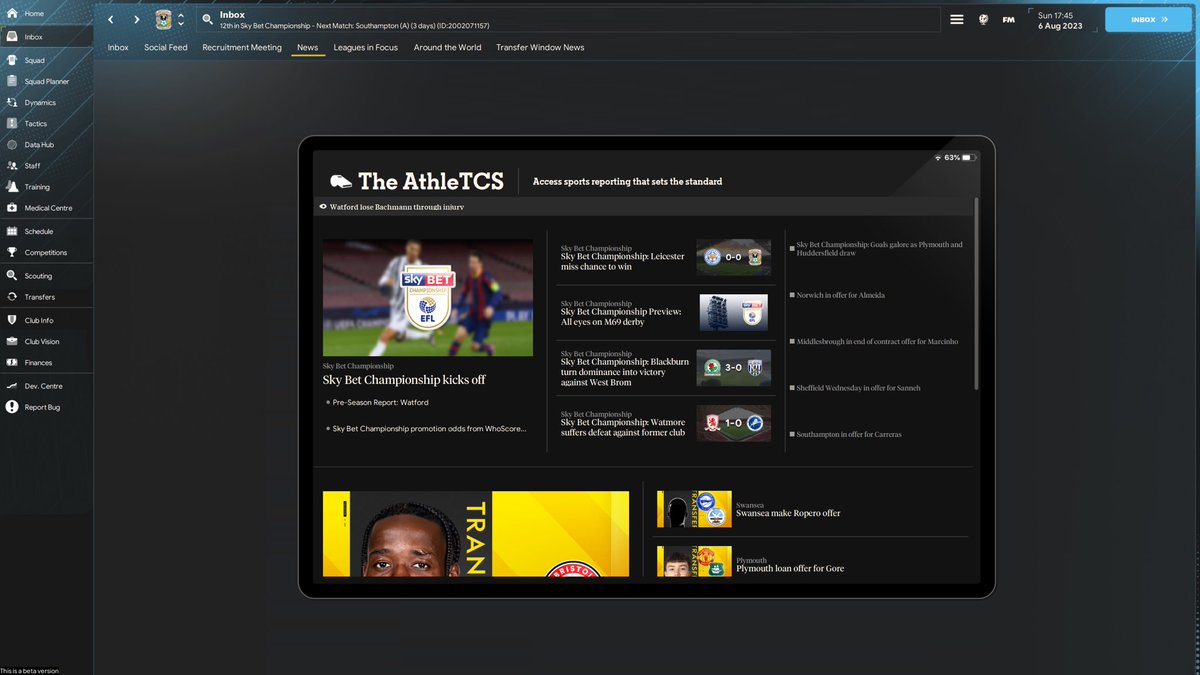Switch to the Inbox tab
This screenshot has width=1200, height=675.
(x=118, y=47)
